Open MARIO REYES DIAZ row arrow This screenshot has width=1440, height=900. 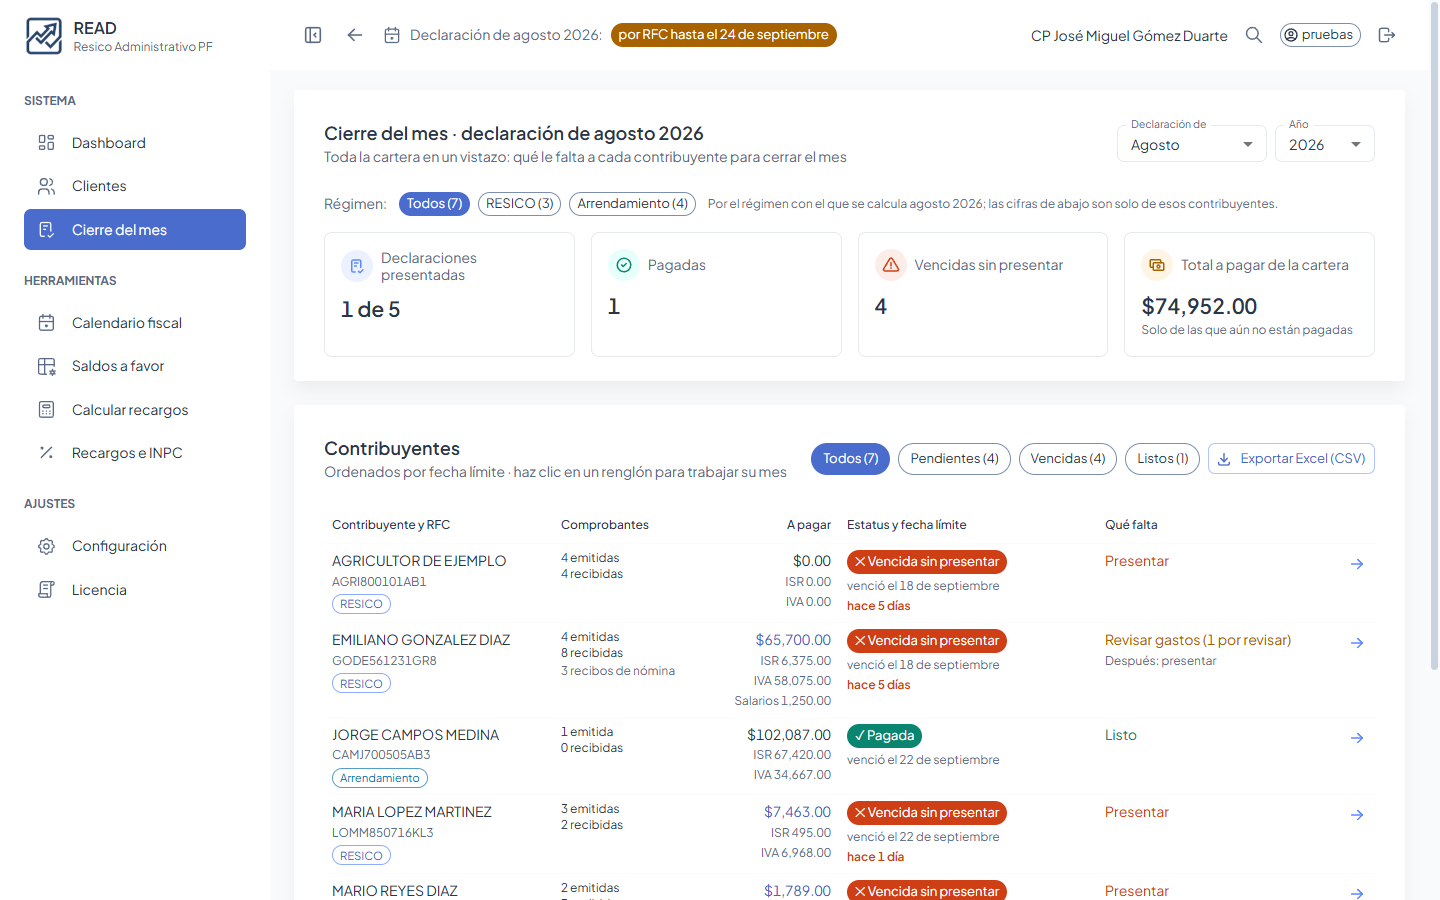point(1357,893)
